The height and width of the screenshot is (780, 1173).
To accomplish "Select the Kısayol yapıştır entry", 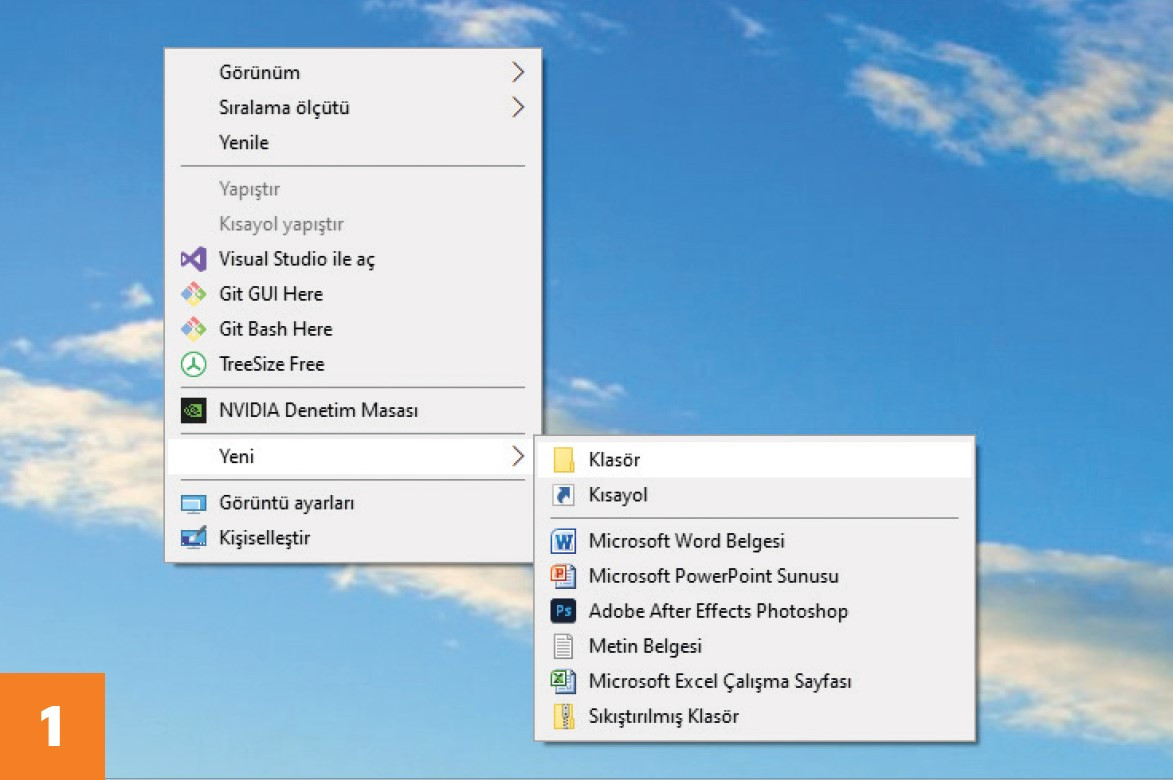I will 353,224.
